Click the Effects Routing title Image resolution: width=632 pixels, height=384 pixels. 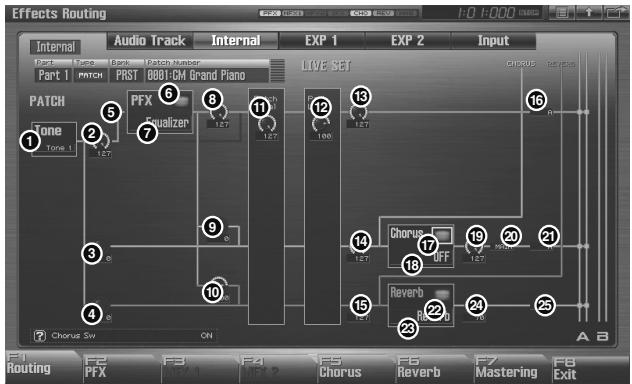[59, 14]
